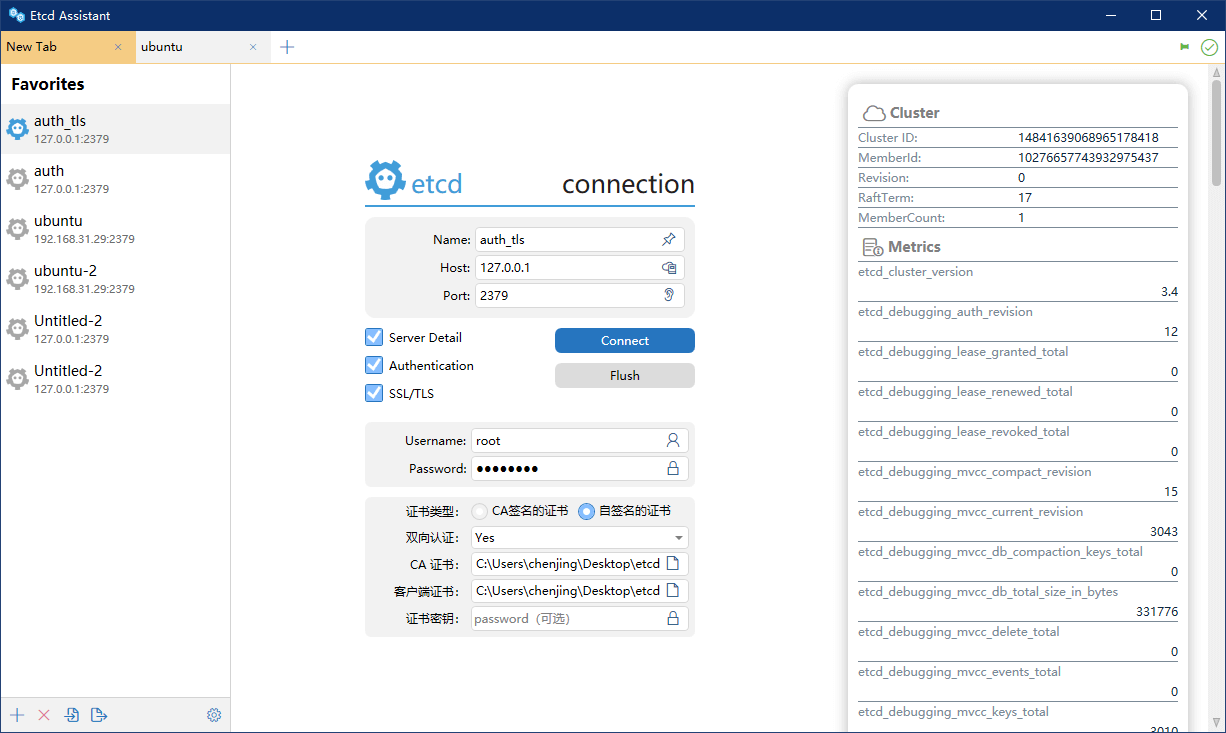Screen dimensions: 1226x733
Task: Click the plus icon to add new tab
Action: coord(287,47)
